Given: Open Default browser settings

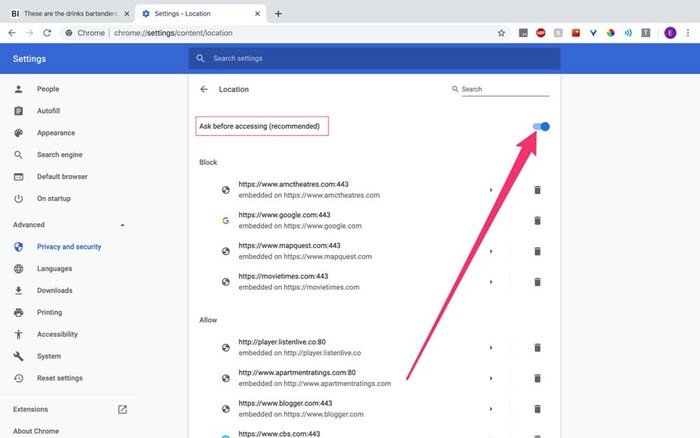Looking at the screenshot, I should coord(62,176).
